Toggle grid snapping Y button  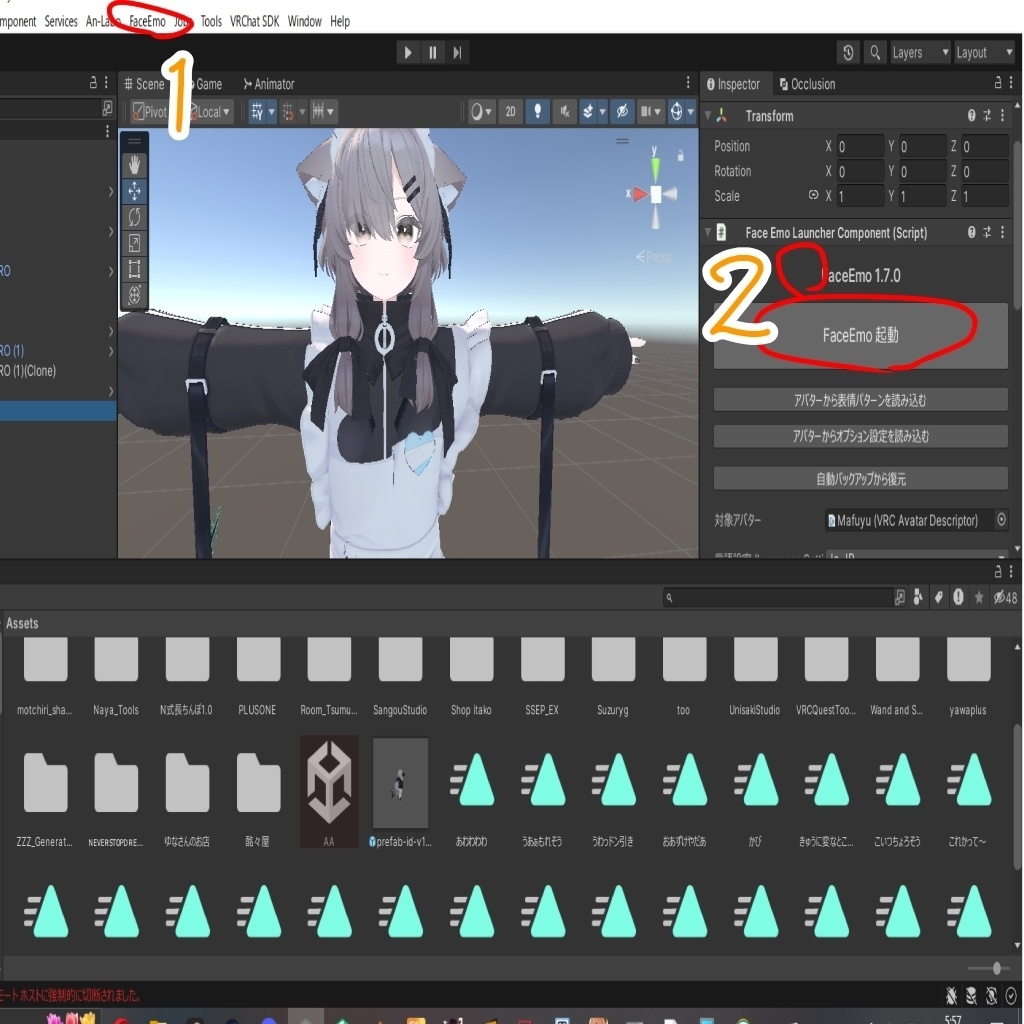click(257, 112)
